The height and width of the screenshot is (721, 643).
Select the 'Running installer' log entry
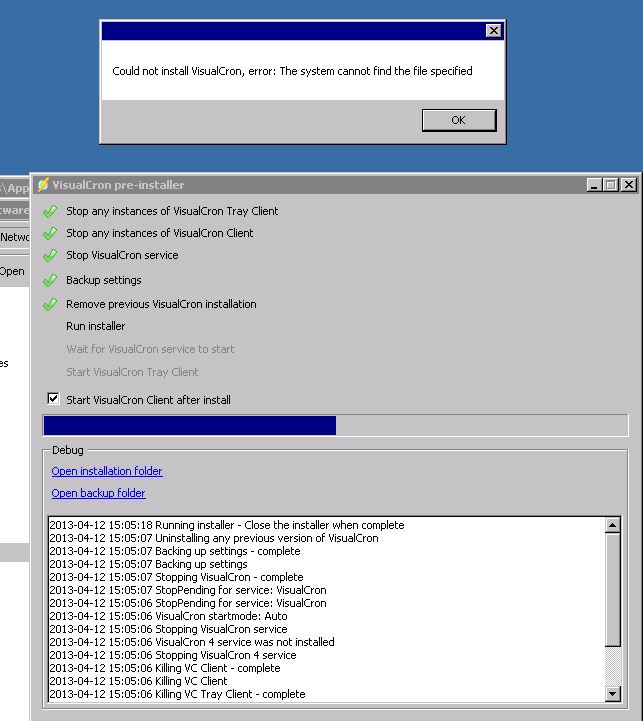click(226, 525)
